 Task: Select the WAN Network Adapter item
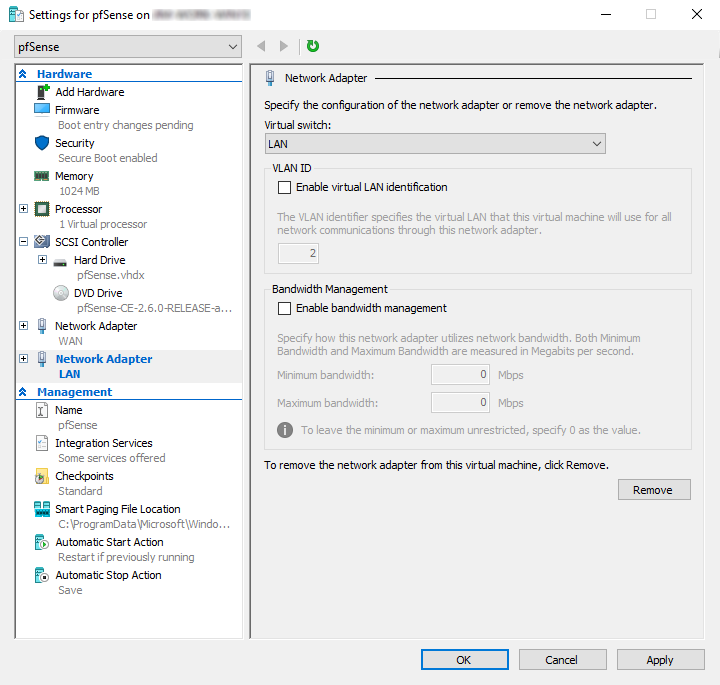[96, 326]
